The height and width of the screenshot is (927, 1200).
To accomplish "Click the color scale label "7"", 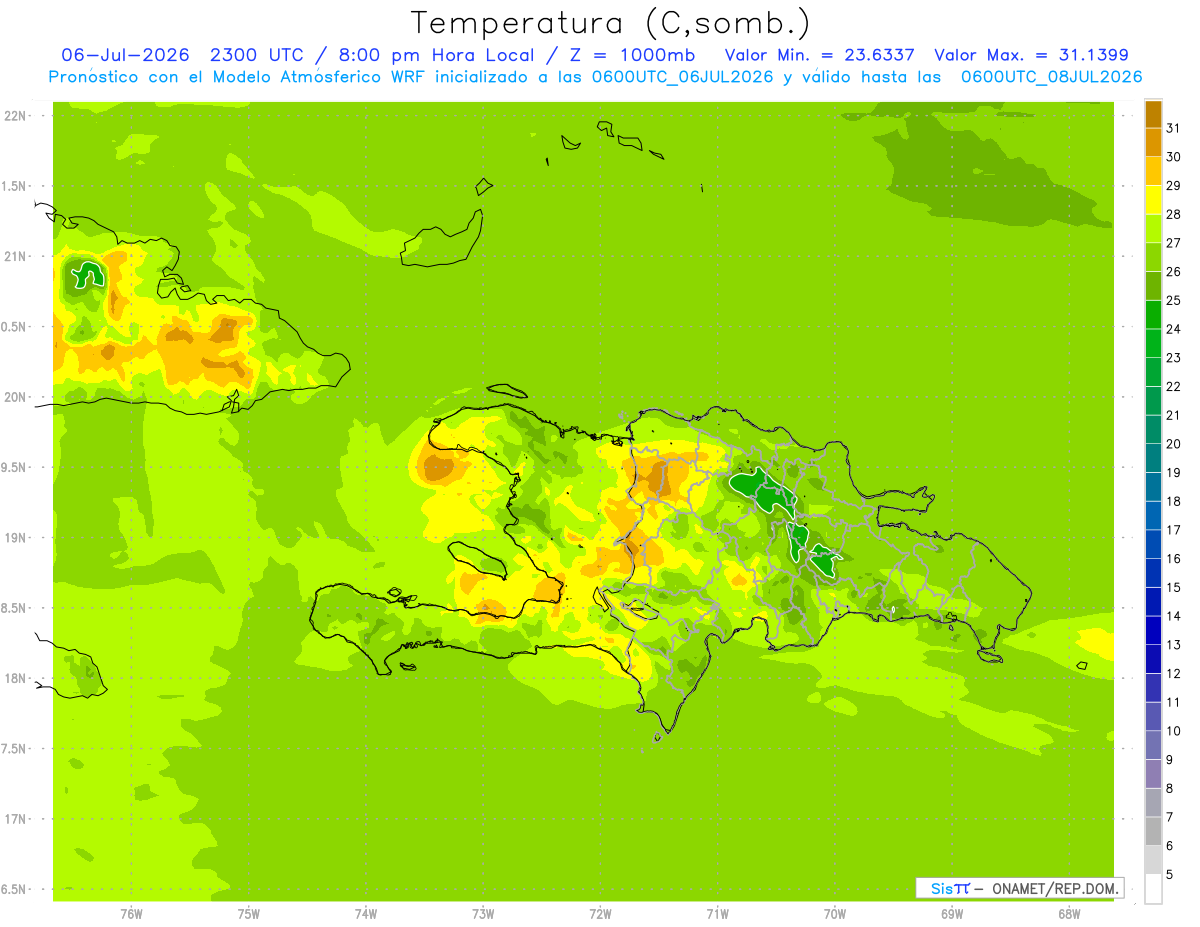I will (1170, 817).
